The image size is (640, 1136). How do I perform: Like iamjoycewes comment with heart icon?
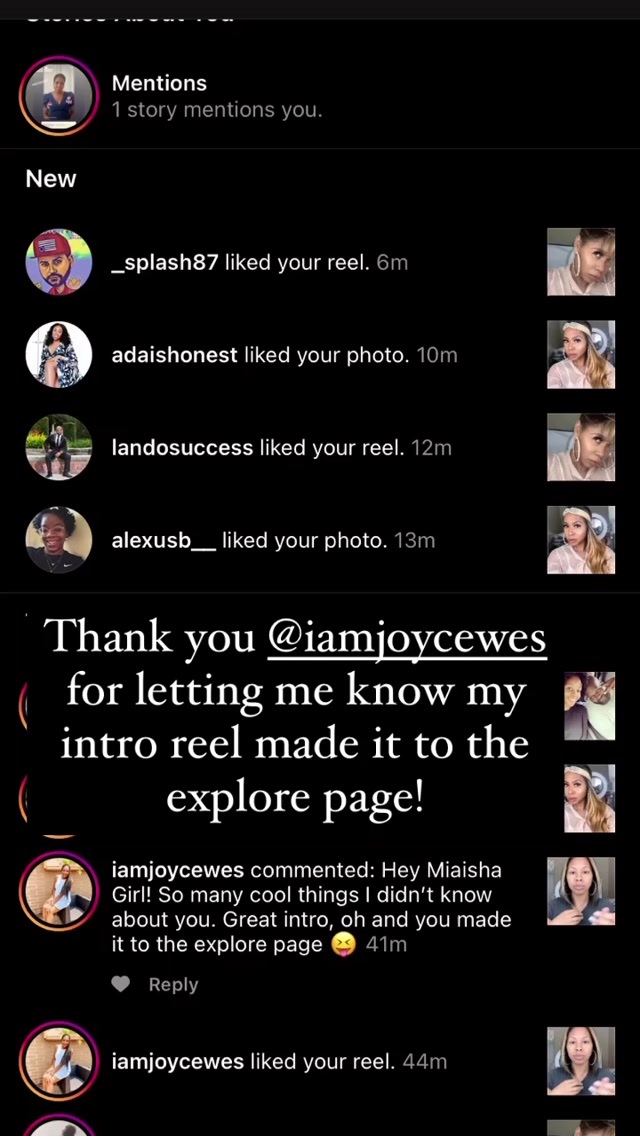click(121, 984)
